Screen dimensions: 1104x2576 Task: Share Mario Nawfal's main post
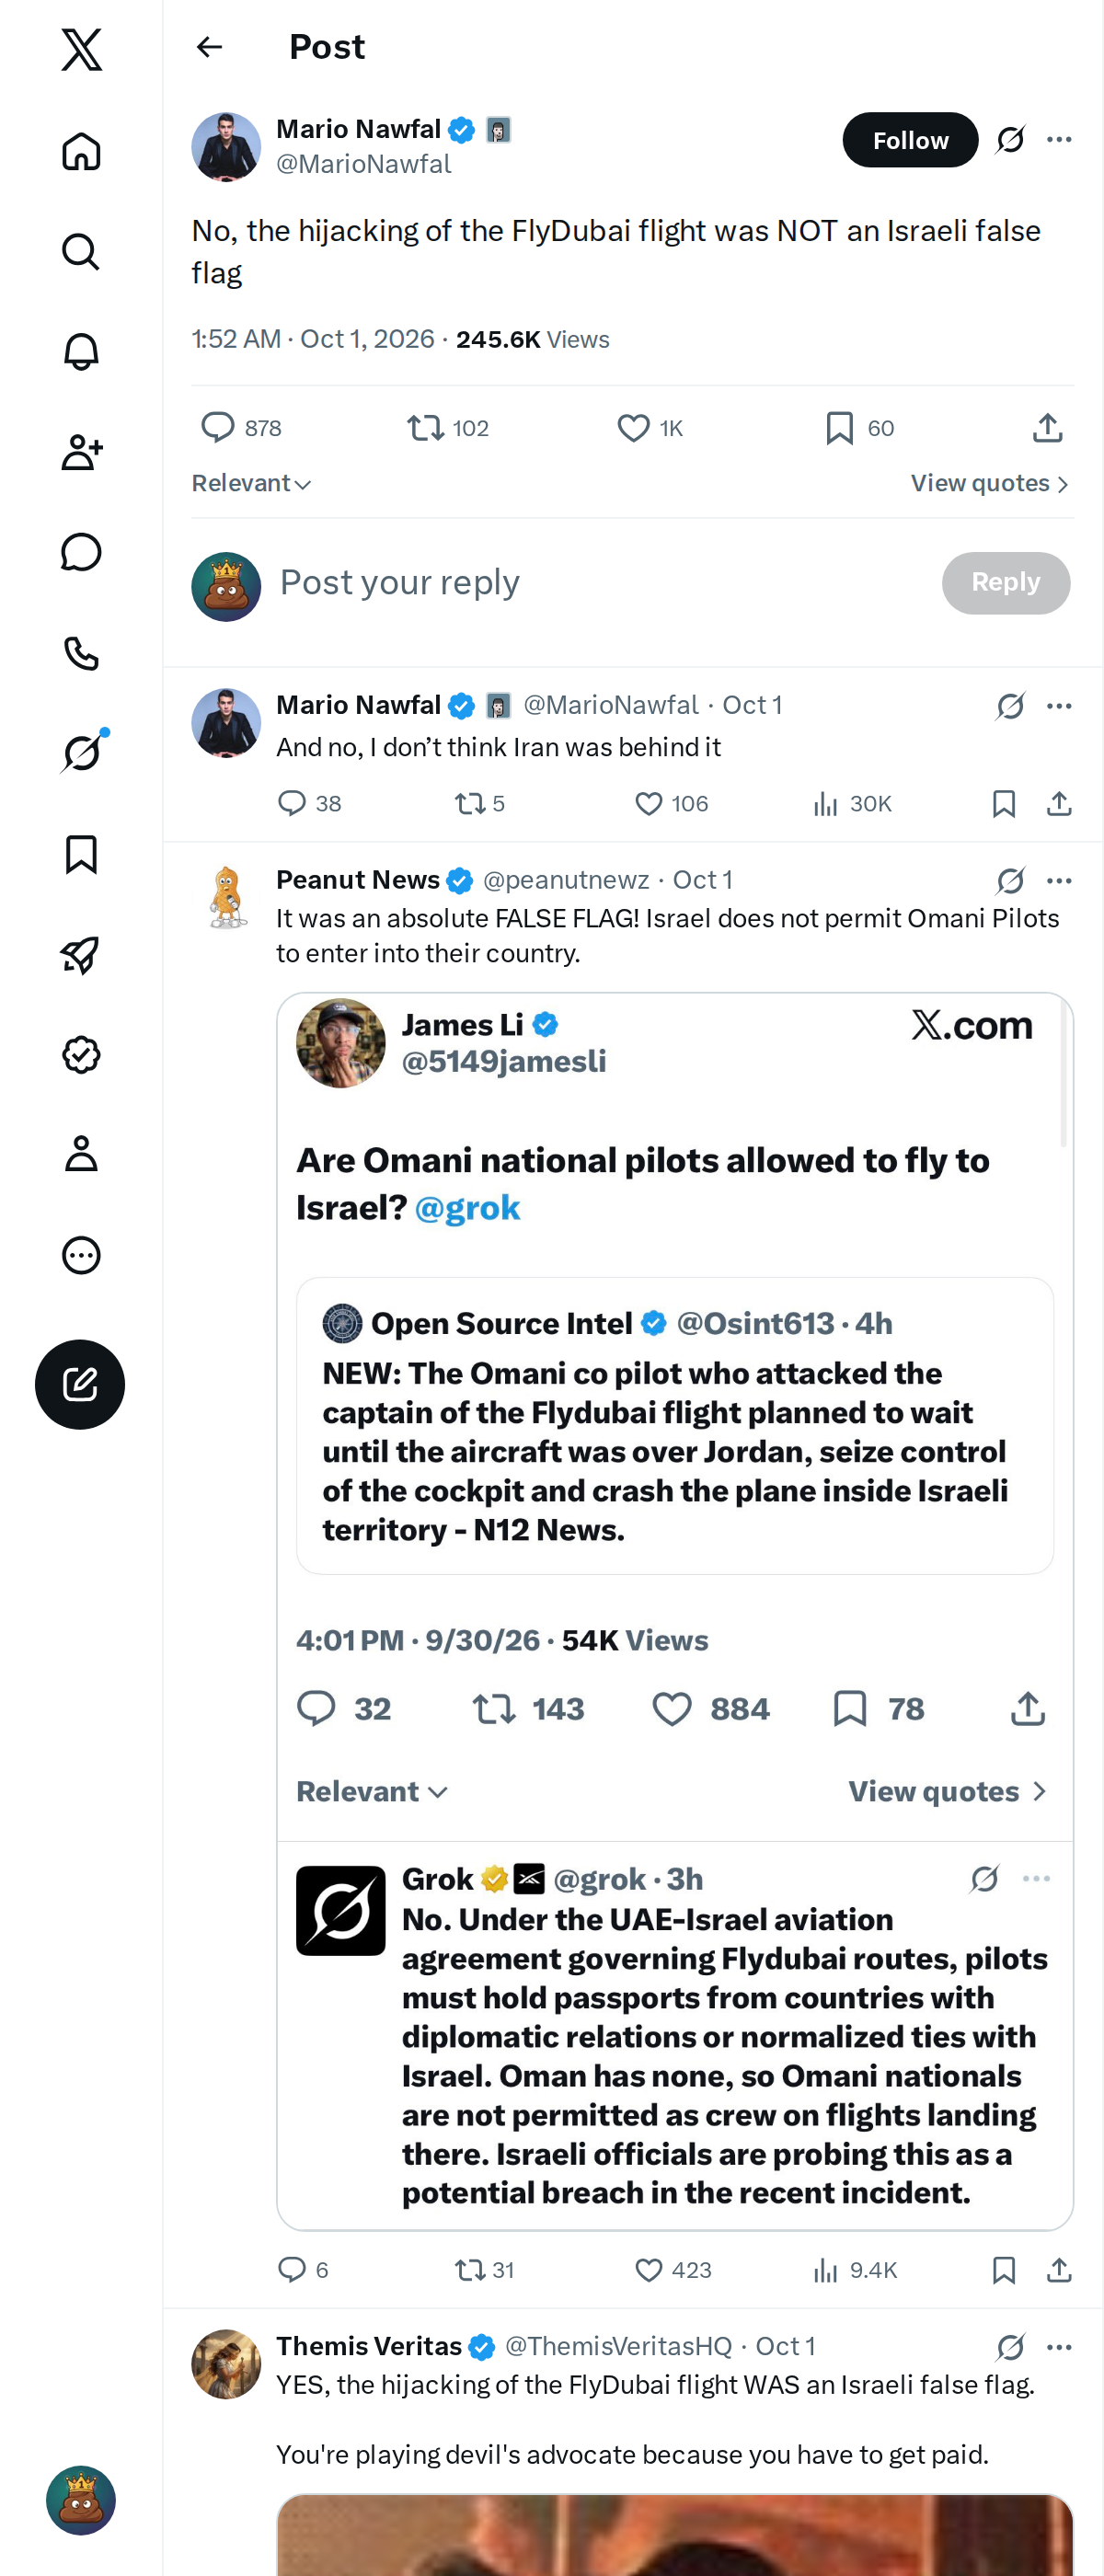coord(1046,428)
